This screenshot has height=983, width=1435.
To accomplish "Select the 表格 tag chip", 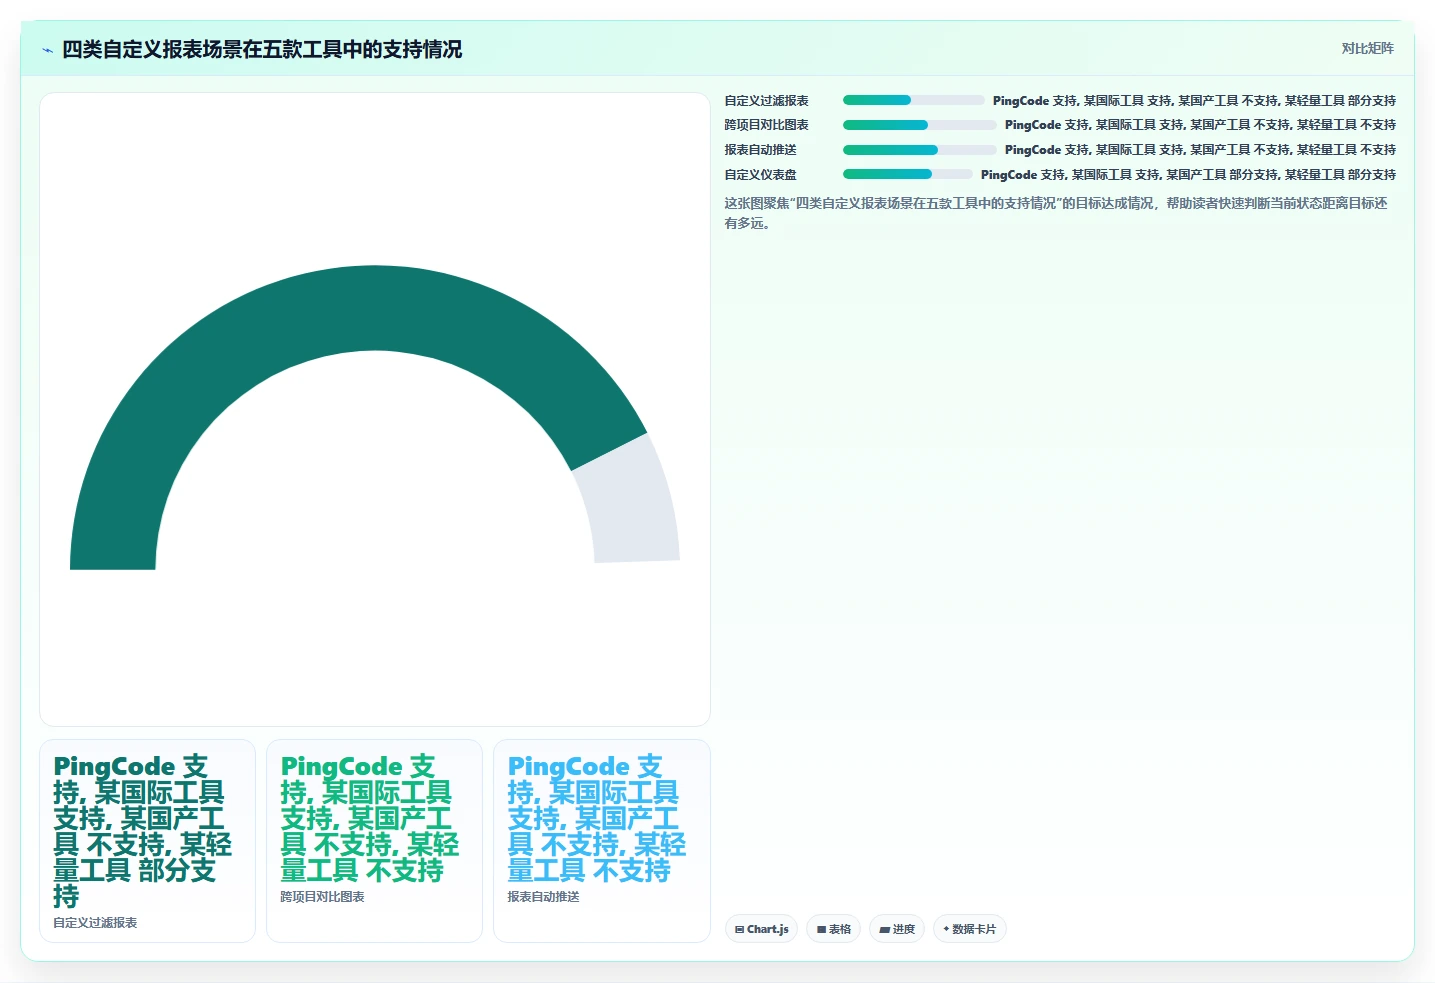I will pos(833,929).
